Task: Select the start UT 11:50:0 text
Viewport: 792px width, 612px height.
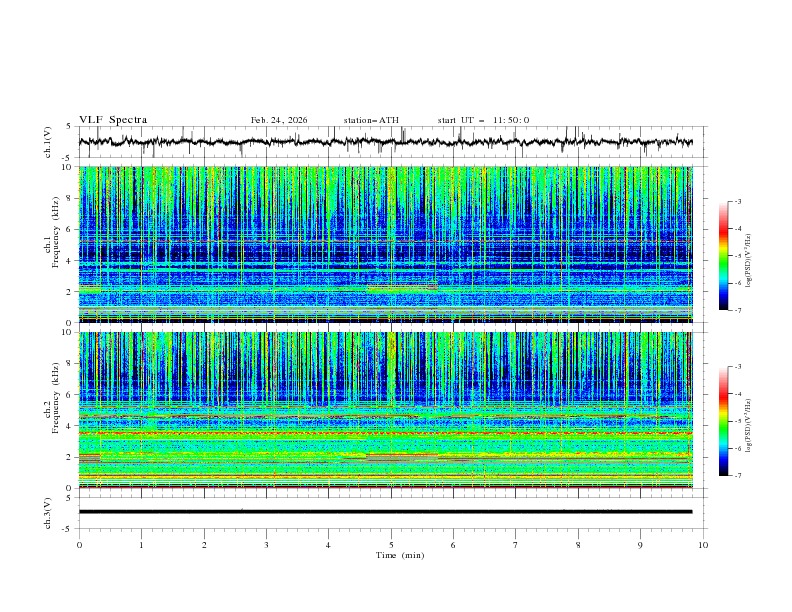Action: tap(483, 120)
